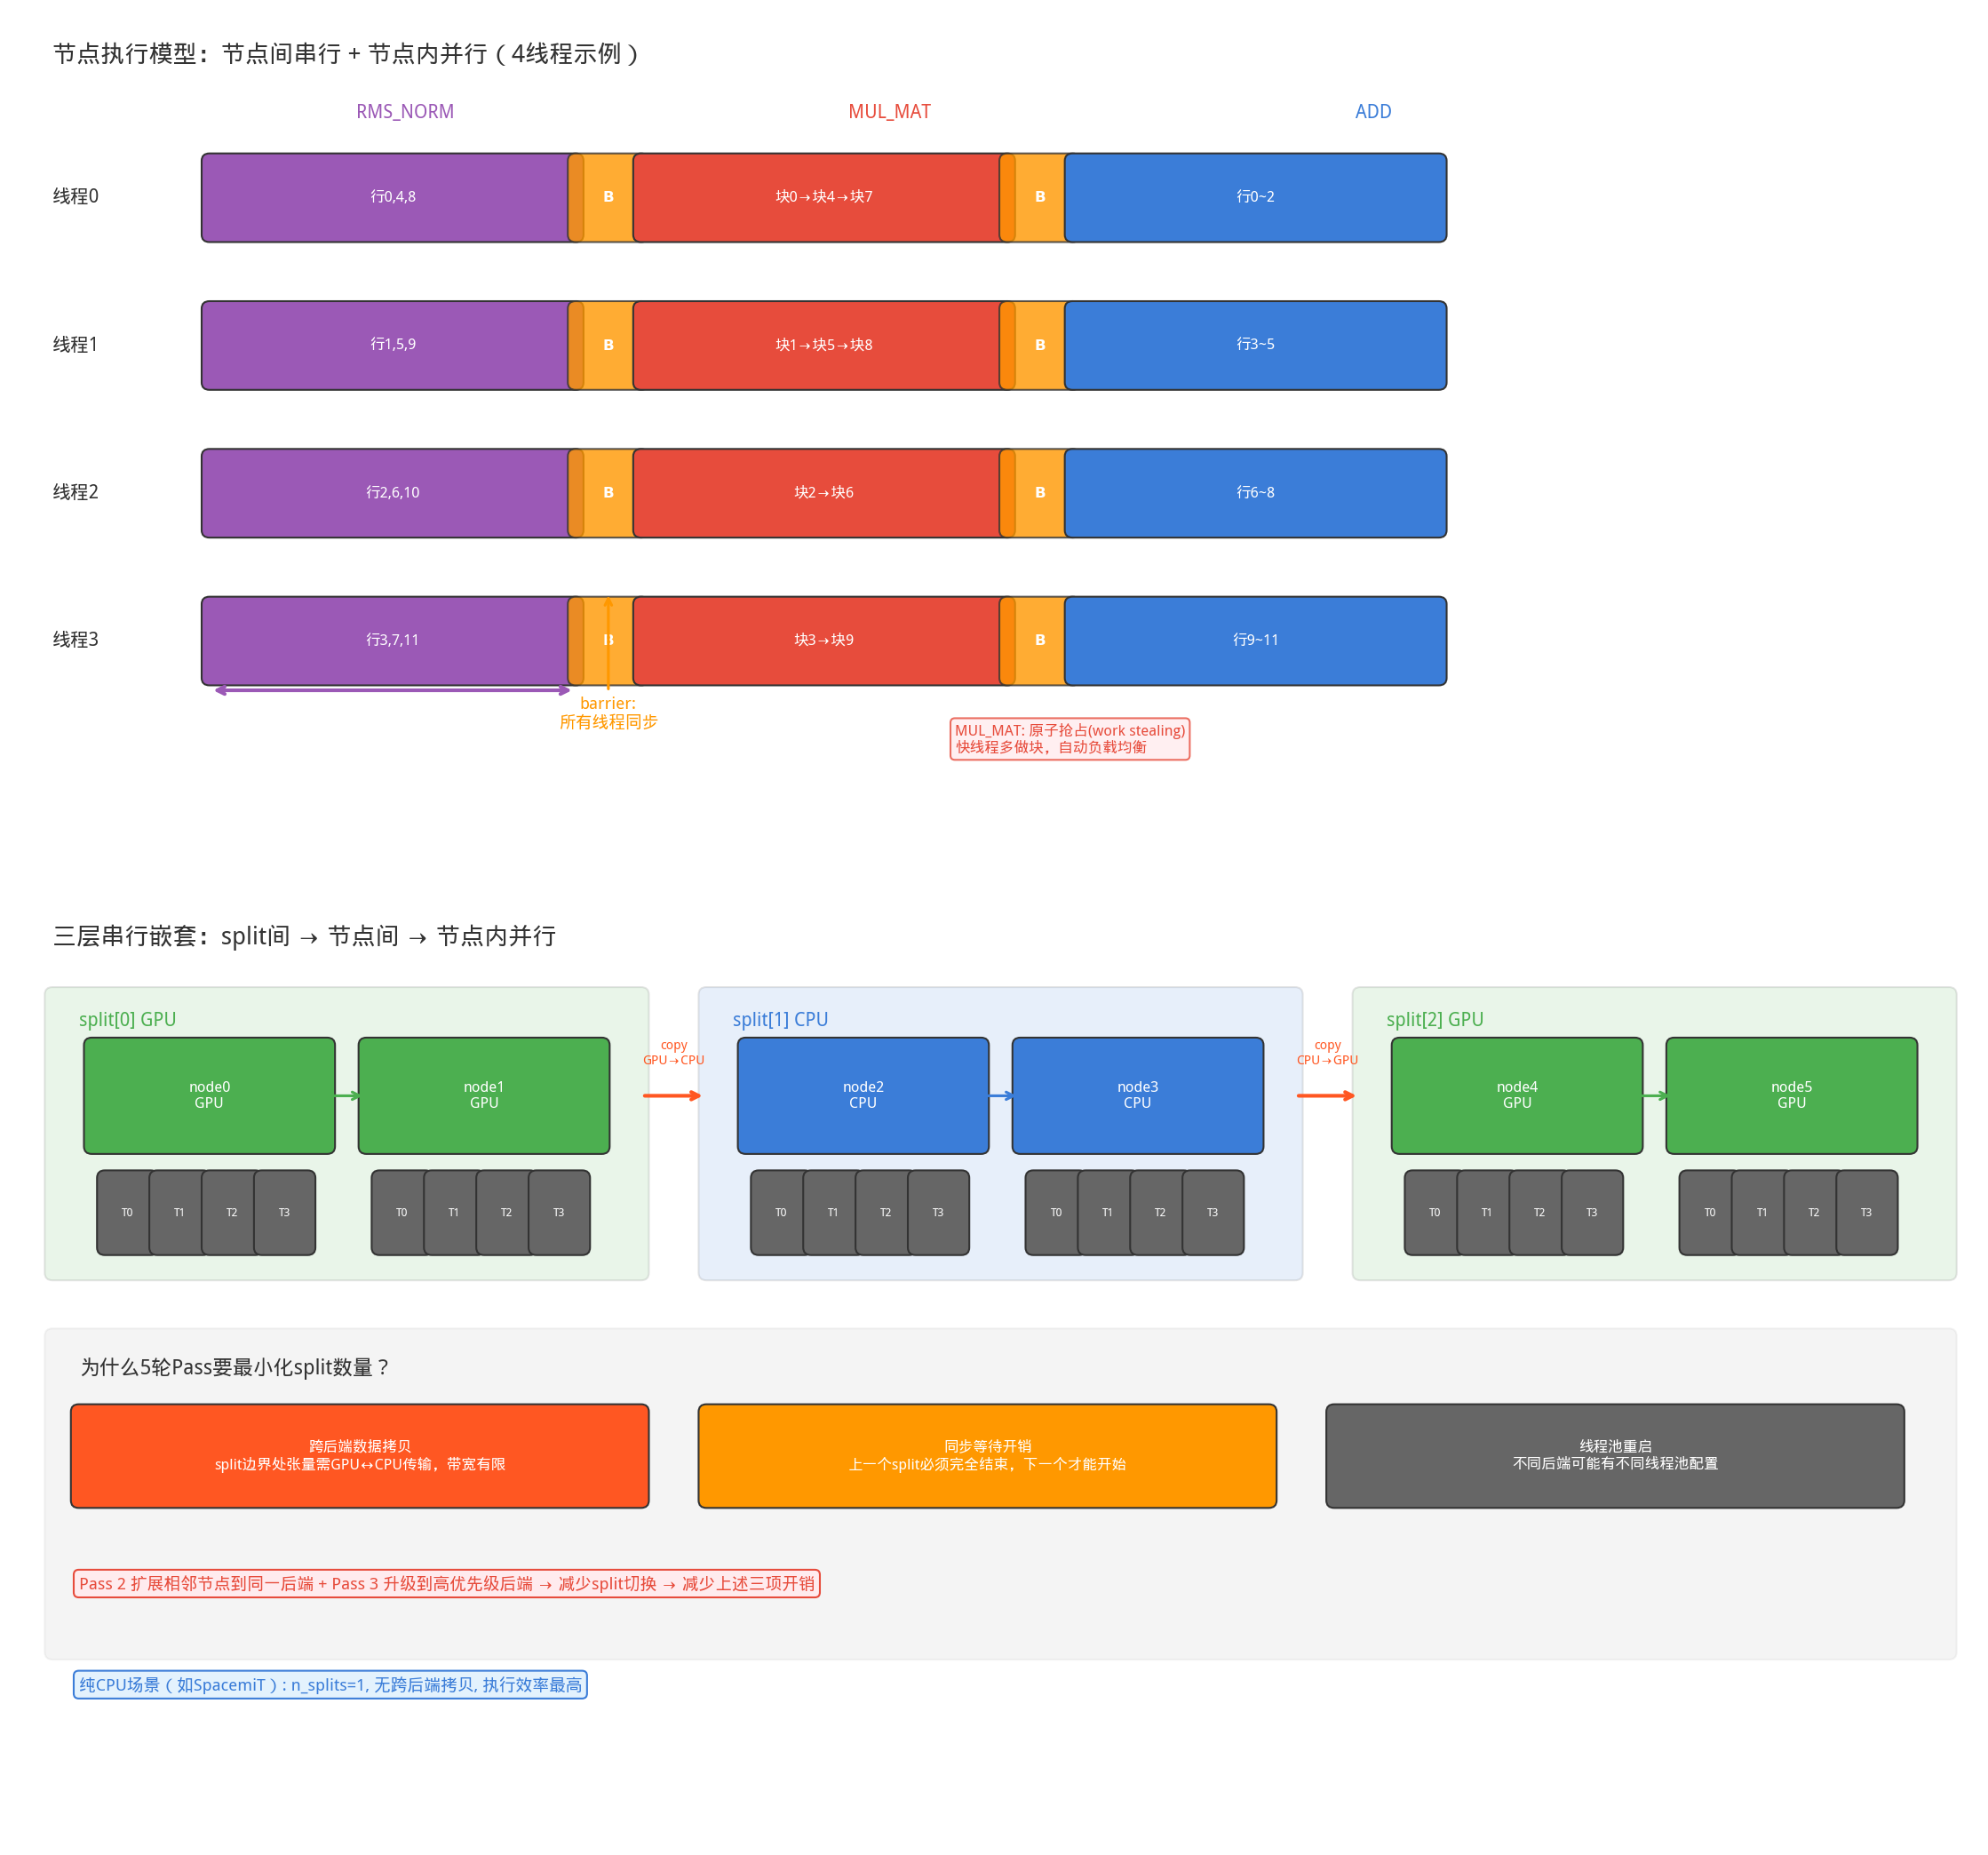Click first barrier B block in 线程2 row

(x=608, y=492)
